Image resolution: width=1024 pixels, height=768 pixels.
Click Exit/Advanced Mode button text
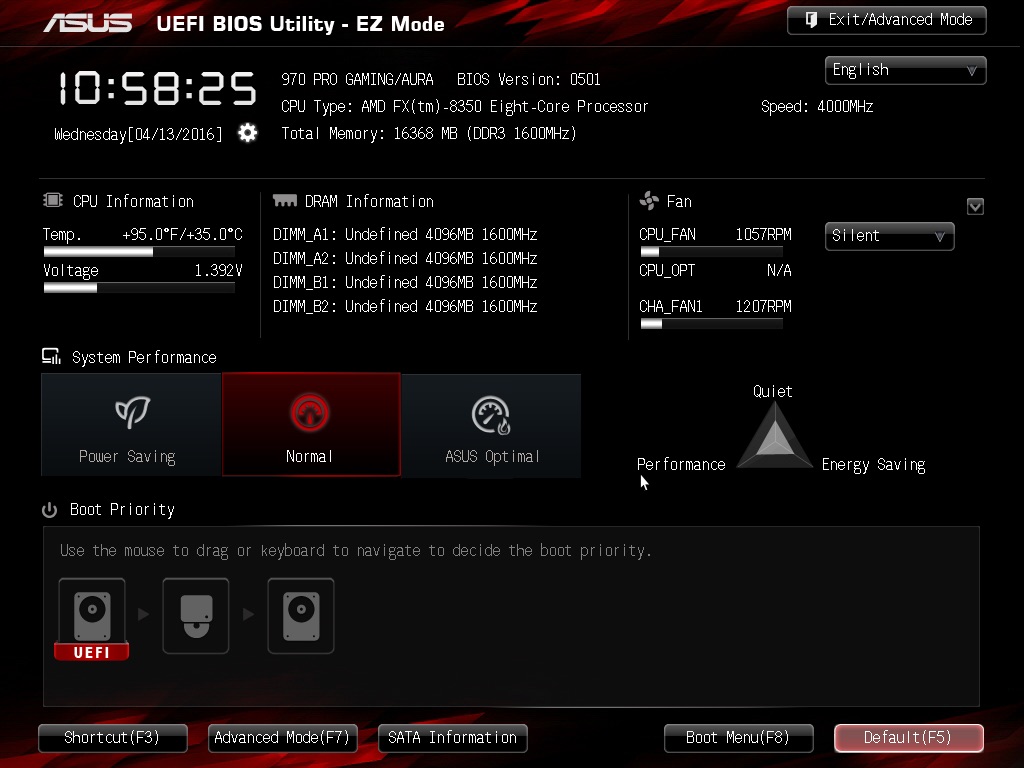pyautogui.click(x=901, y=20)
